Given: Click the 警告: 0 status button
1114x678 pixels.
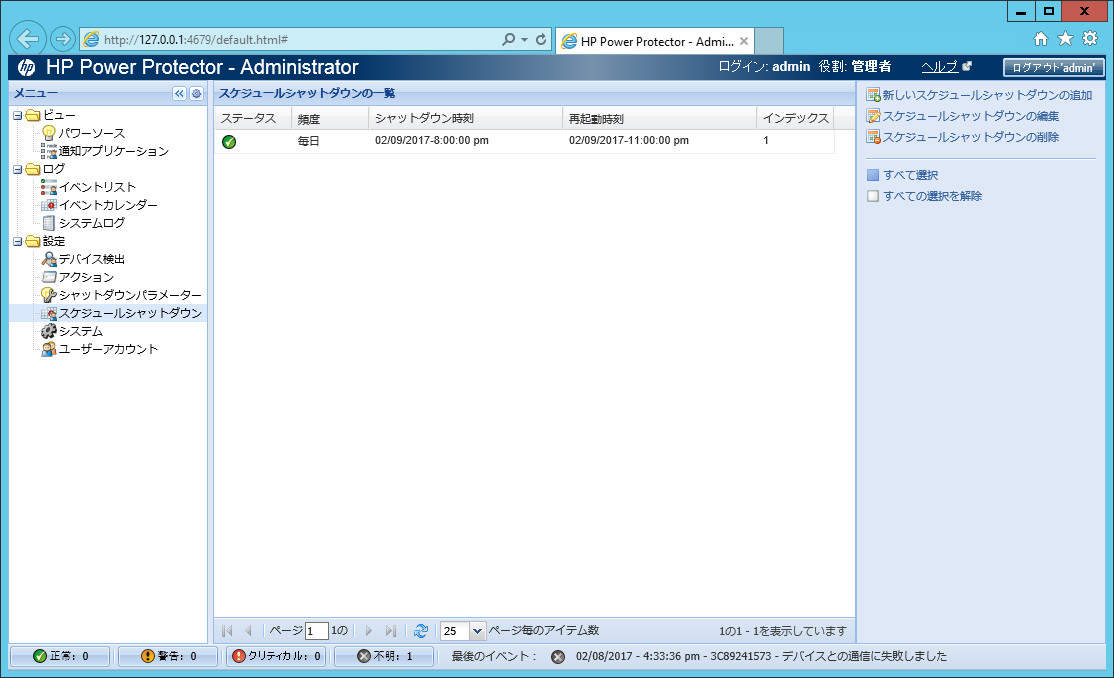Looking at the screenshot, I should (x=168, y=656).
